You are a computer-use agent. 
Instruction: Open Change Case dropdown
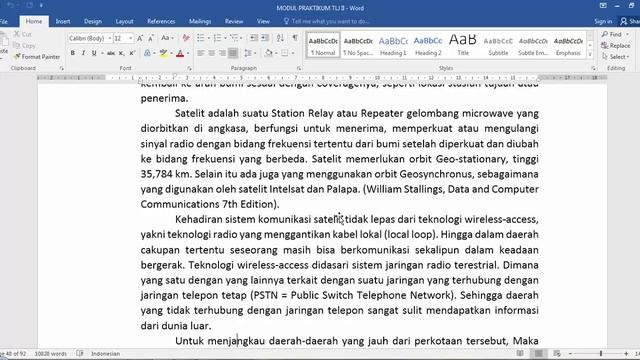point(167,38)
